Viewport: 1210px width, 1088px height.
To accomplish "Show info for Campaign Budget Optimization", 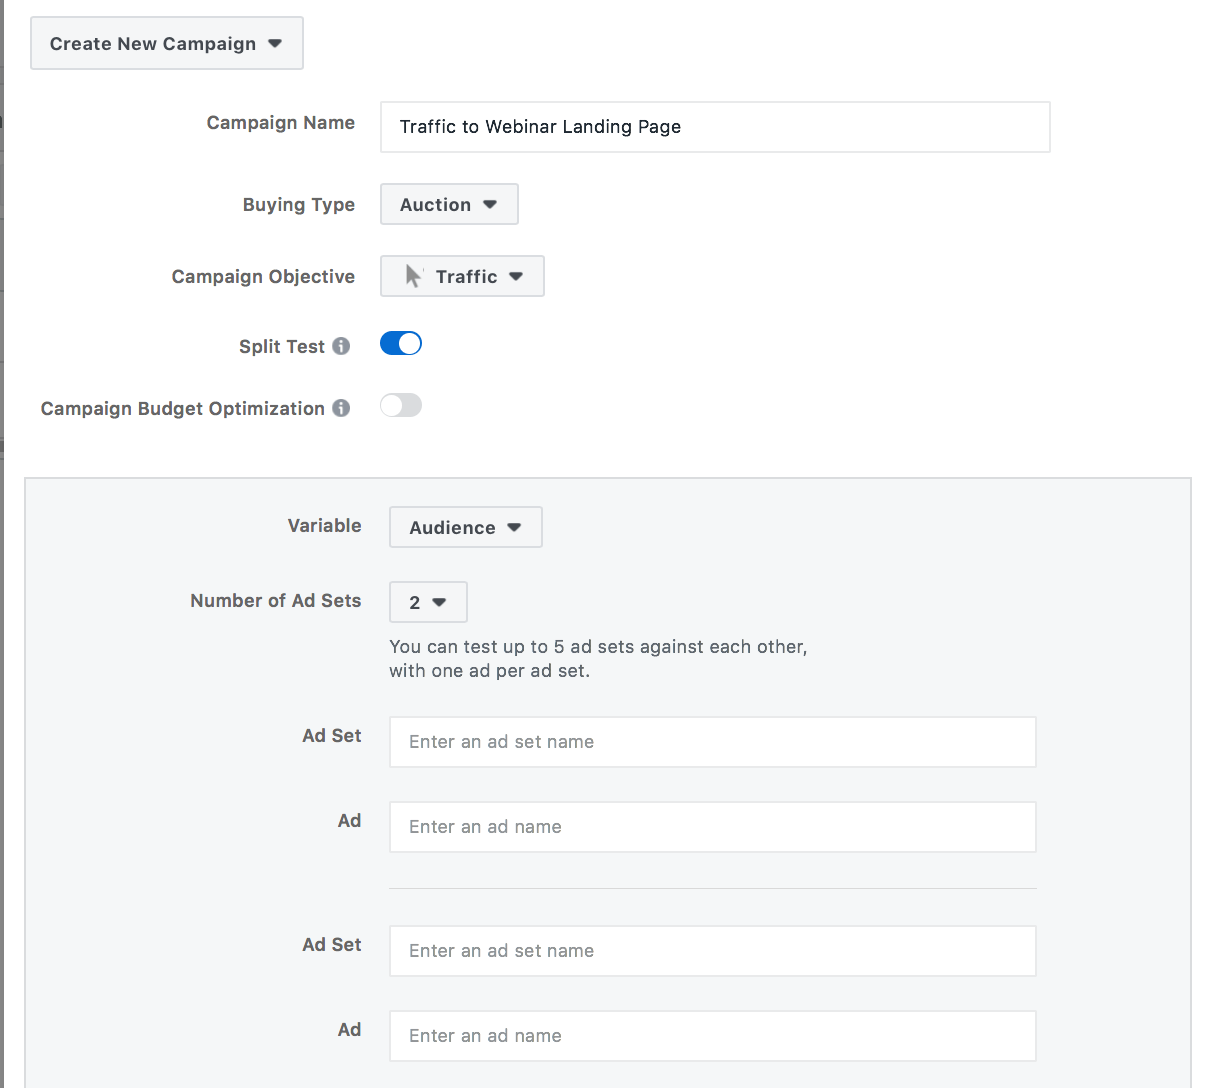I will pyautogui.click(x=341, y=408).
